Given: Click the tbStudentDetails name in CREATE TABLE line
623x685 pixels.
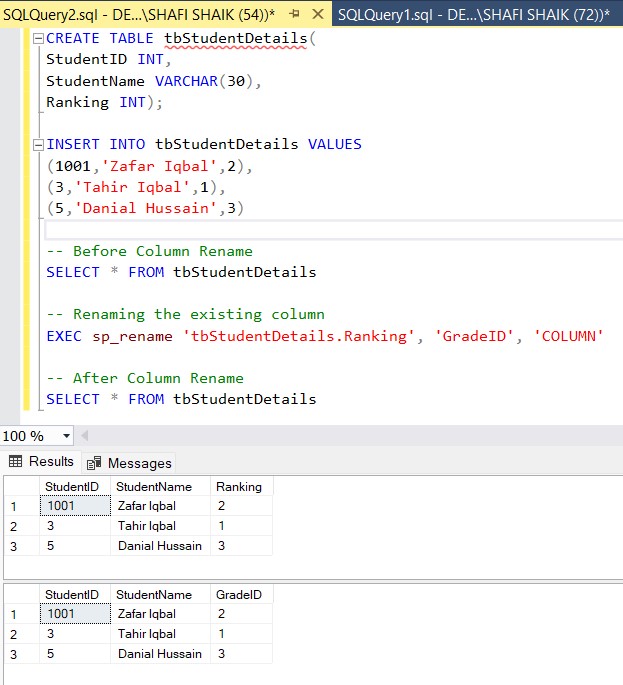Looking at the screenshot, I should (236, 38).
